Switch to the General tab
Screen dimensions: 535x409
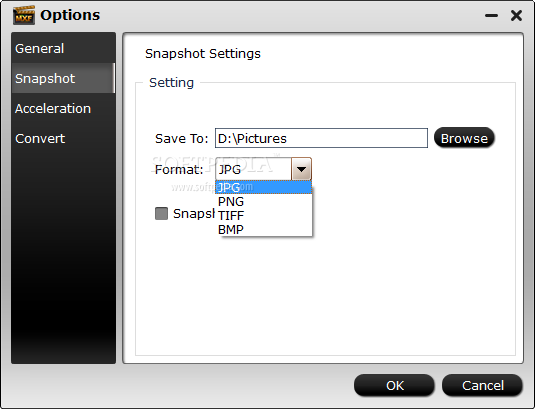click(x=63, y=48)
